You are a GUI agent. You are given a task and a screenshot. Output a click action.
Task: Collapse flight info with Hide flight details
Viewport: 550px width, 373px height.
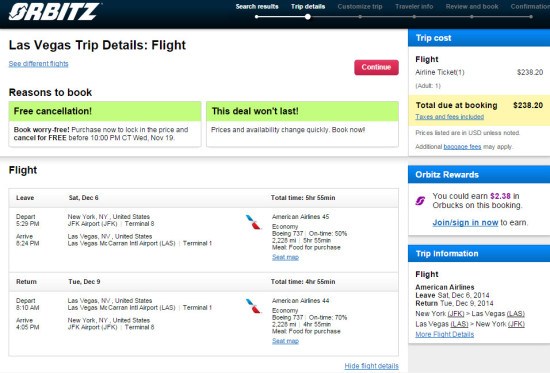click(x=371, y=366)
